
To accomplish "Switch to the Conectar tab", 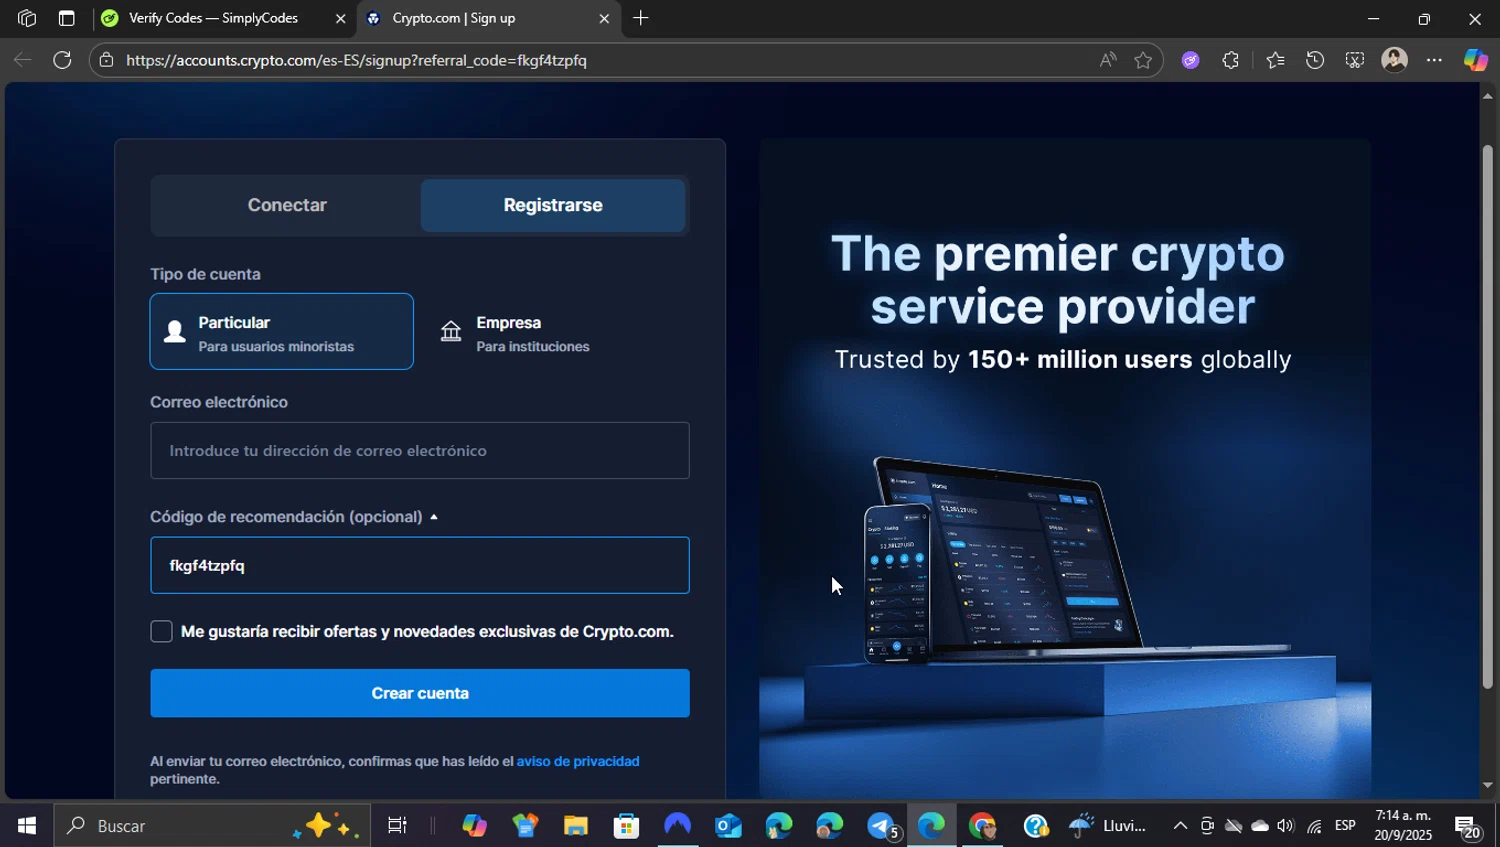I will pyautogui.click(x=287, y=205).
